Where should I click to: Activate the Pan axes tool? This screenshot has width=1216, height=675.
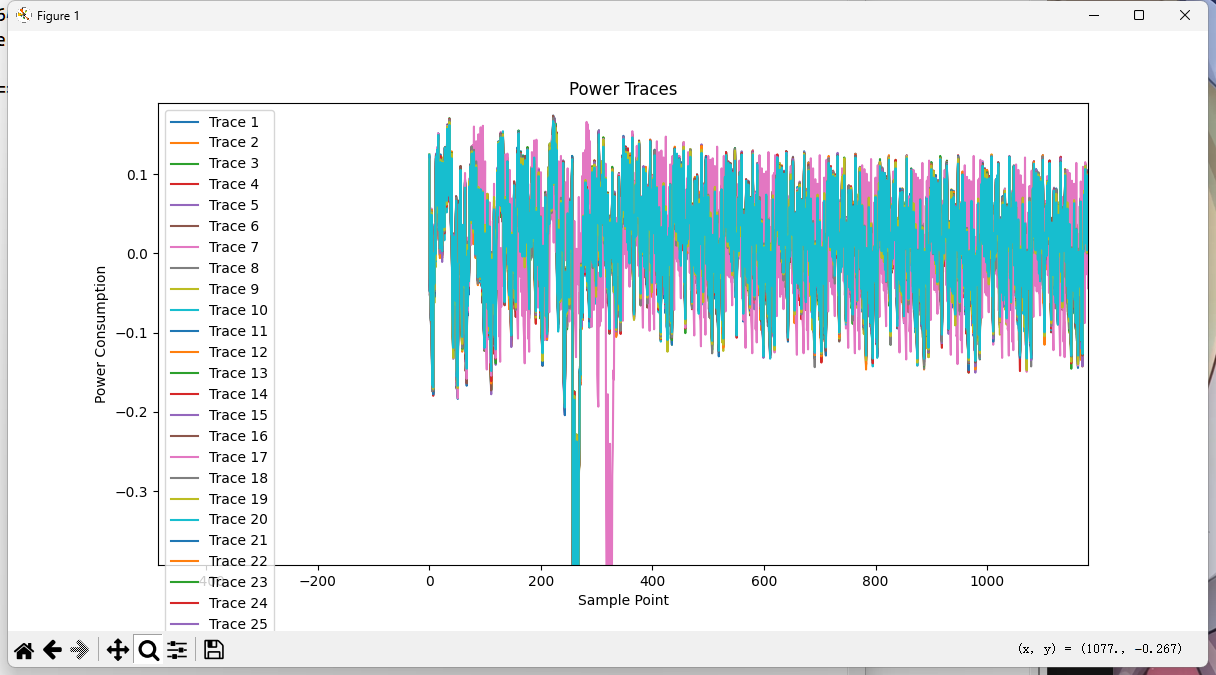coord(117,651)
